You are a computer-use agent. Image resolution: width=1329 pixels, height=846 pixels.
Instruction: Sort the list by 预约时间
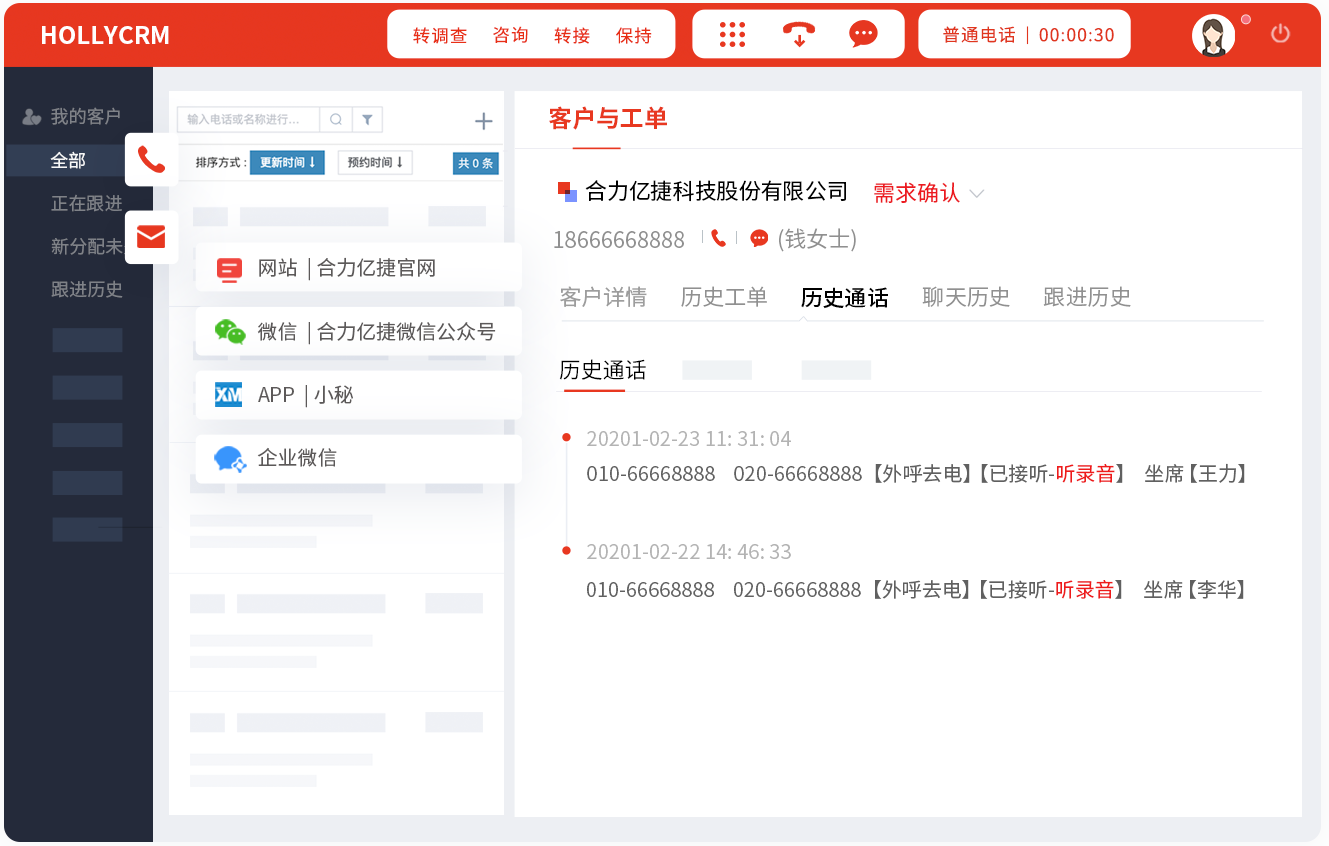click(x=375, y=162)
